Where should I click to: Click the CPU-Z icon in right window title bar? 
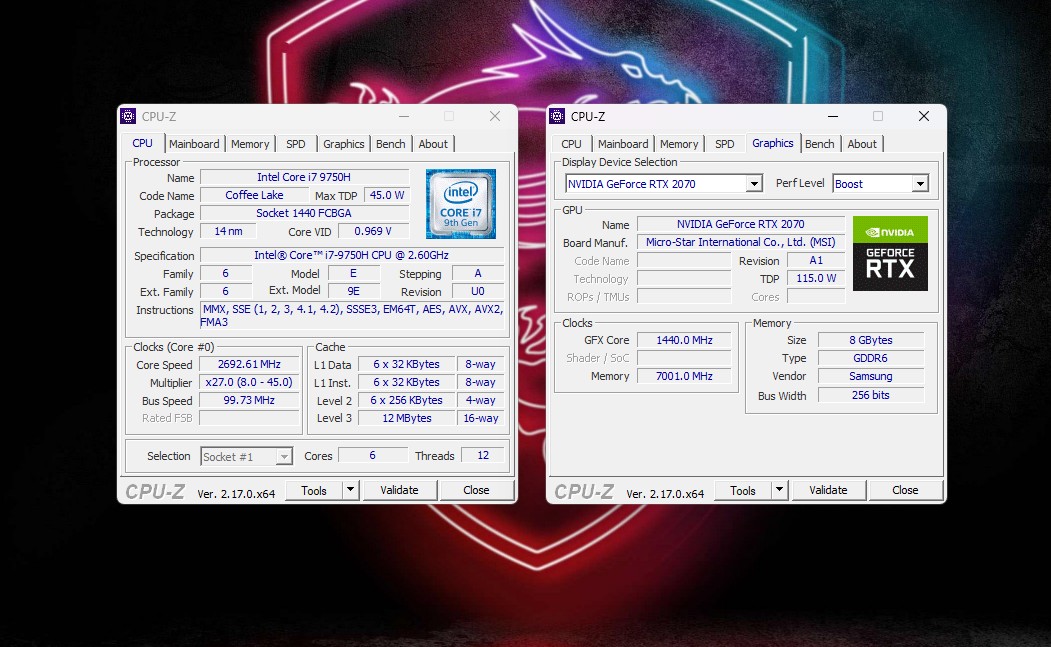click(x=557, y=116)
